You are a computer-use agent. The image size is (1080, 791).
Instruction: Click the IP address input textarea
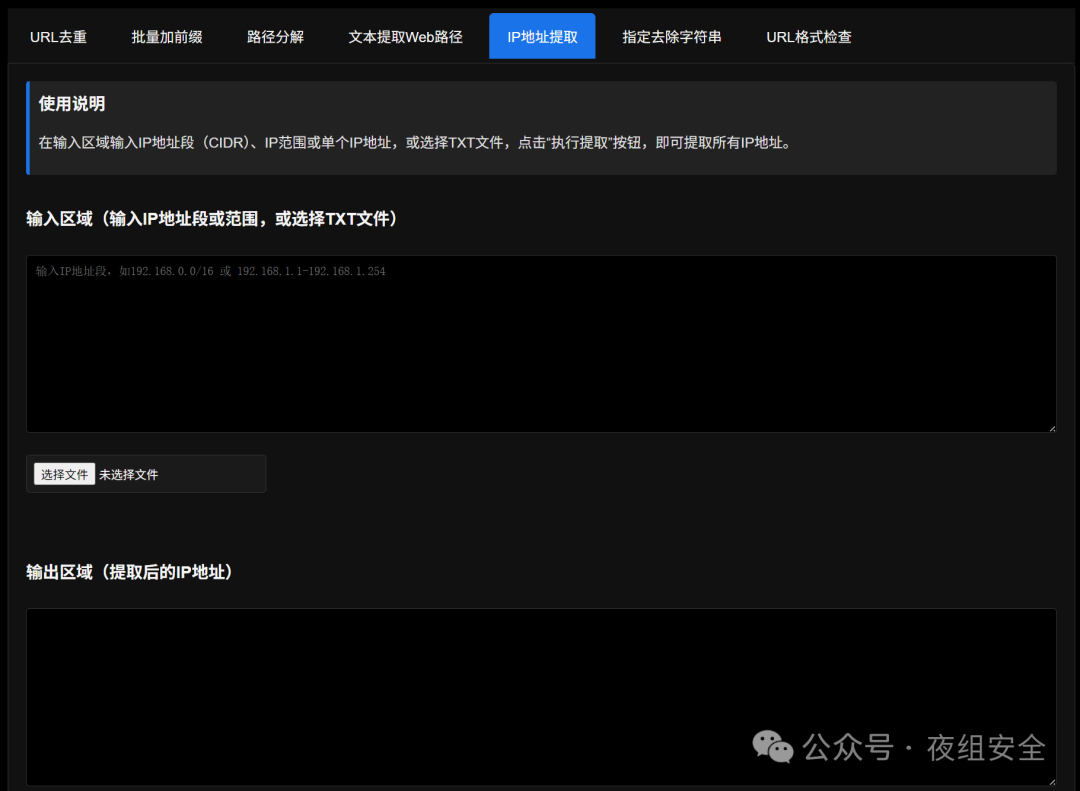click(x=540, y=344)
